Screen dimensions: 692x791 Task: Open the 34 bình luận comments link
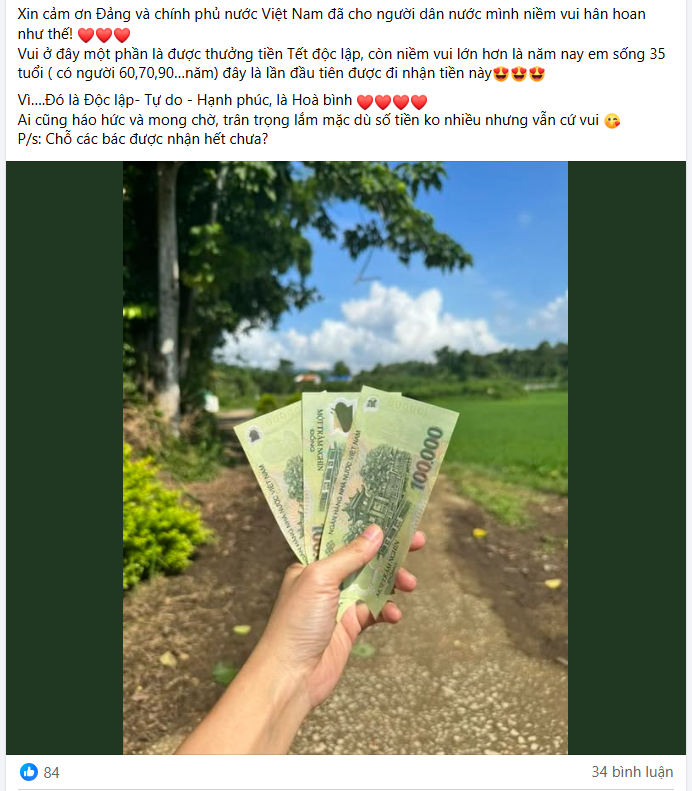click(x=632, y=772)
